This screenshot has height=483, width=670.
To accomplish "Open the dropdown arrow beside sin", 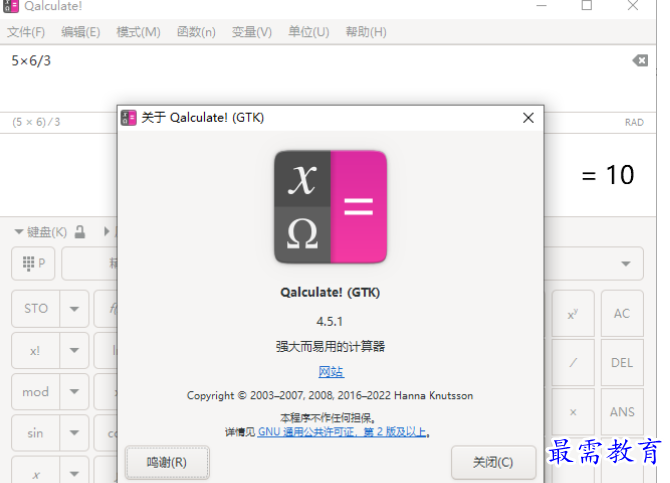I will (74, 433).
